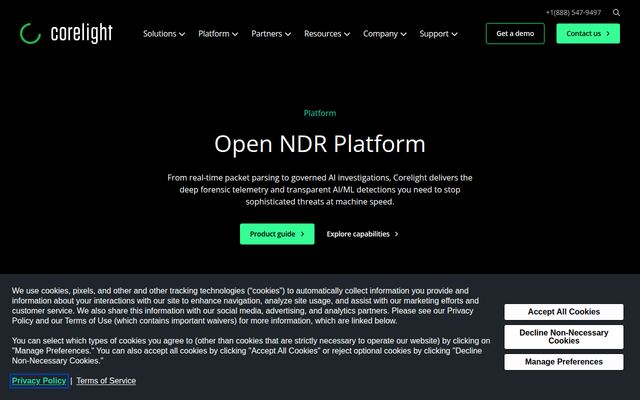
Task: Open Manage Preferences for cookies
Action: click(x=564, y=362)
